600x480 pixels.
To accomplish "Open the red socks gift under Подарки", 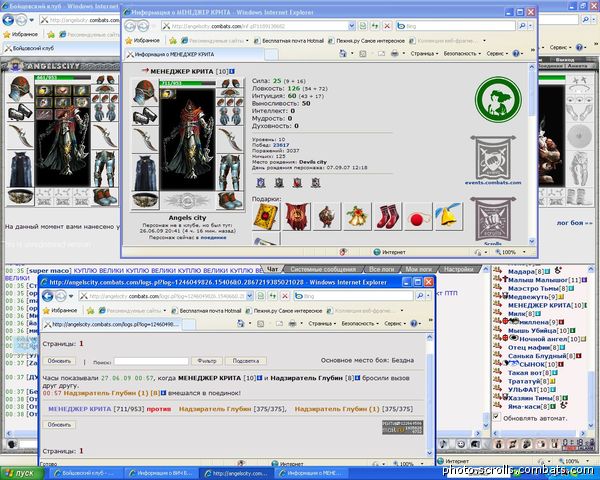I will point(388,217).
